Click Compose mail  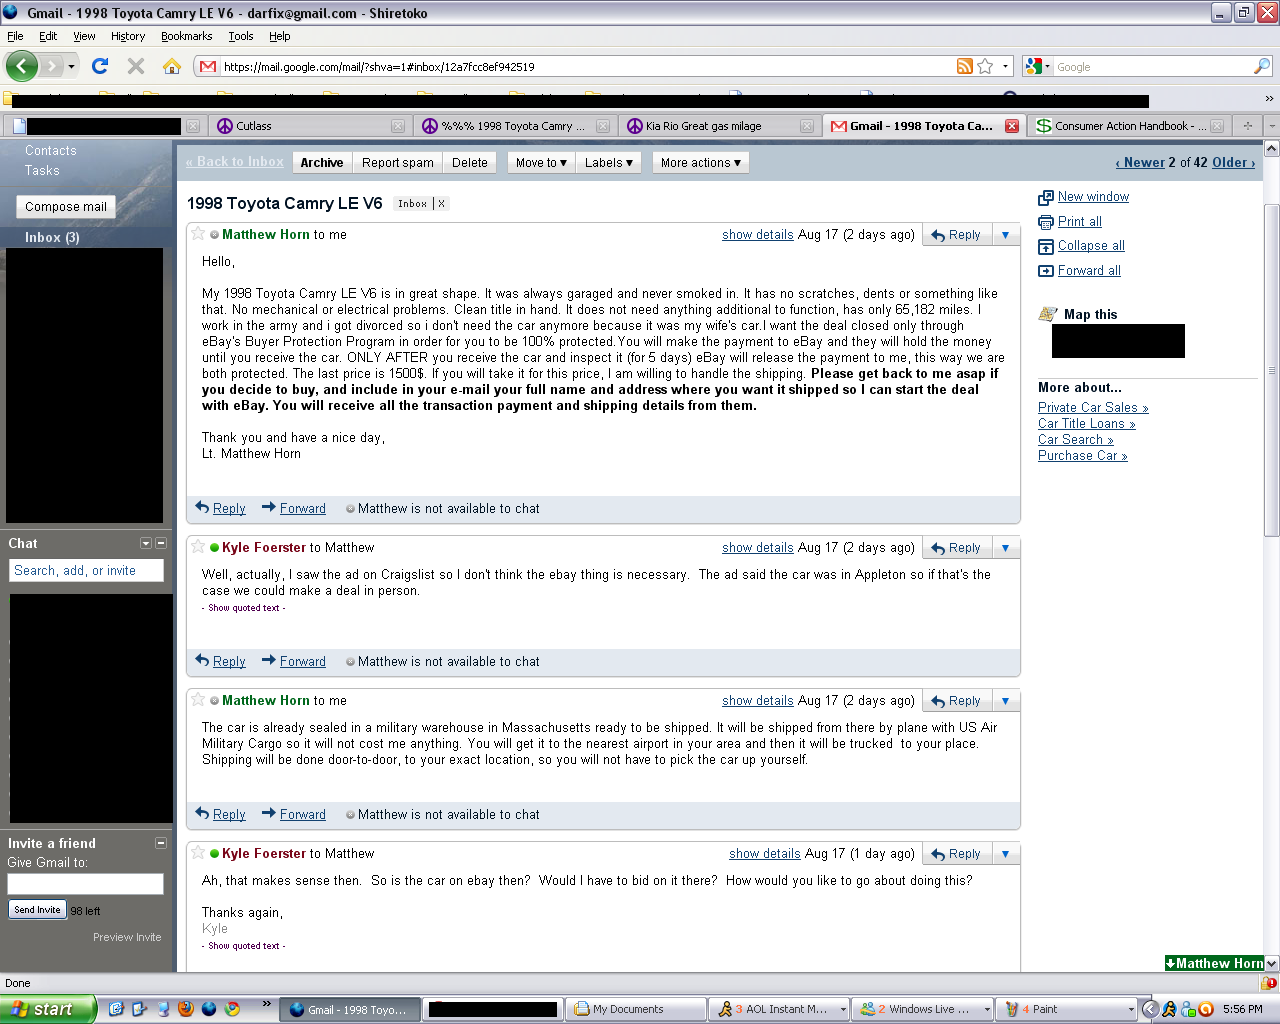66,207
